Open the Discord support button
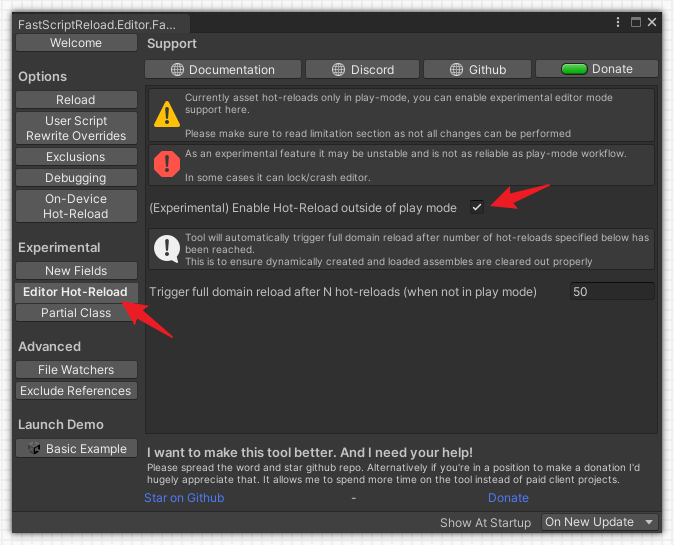 pos(362,69)
